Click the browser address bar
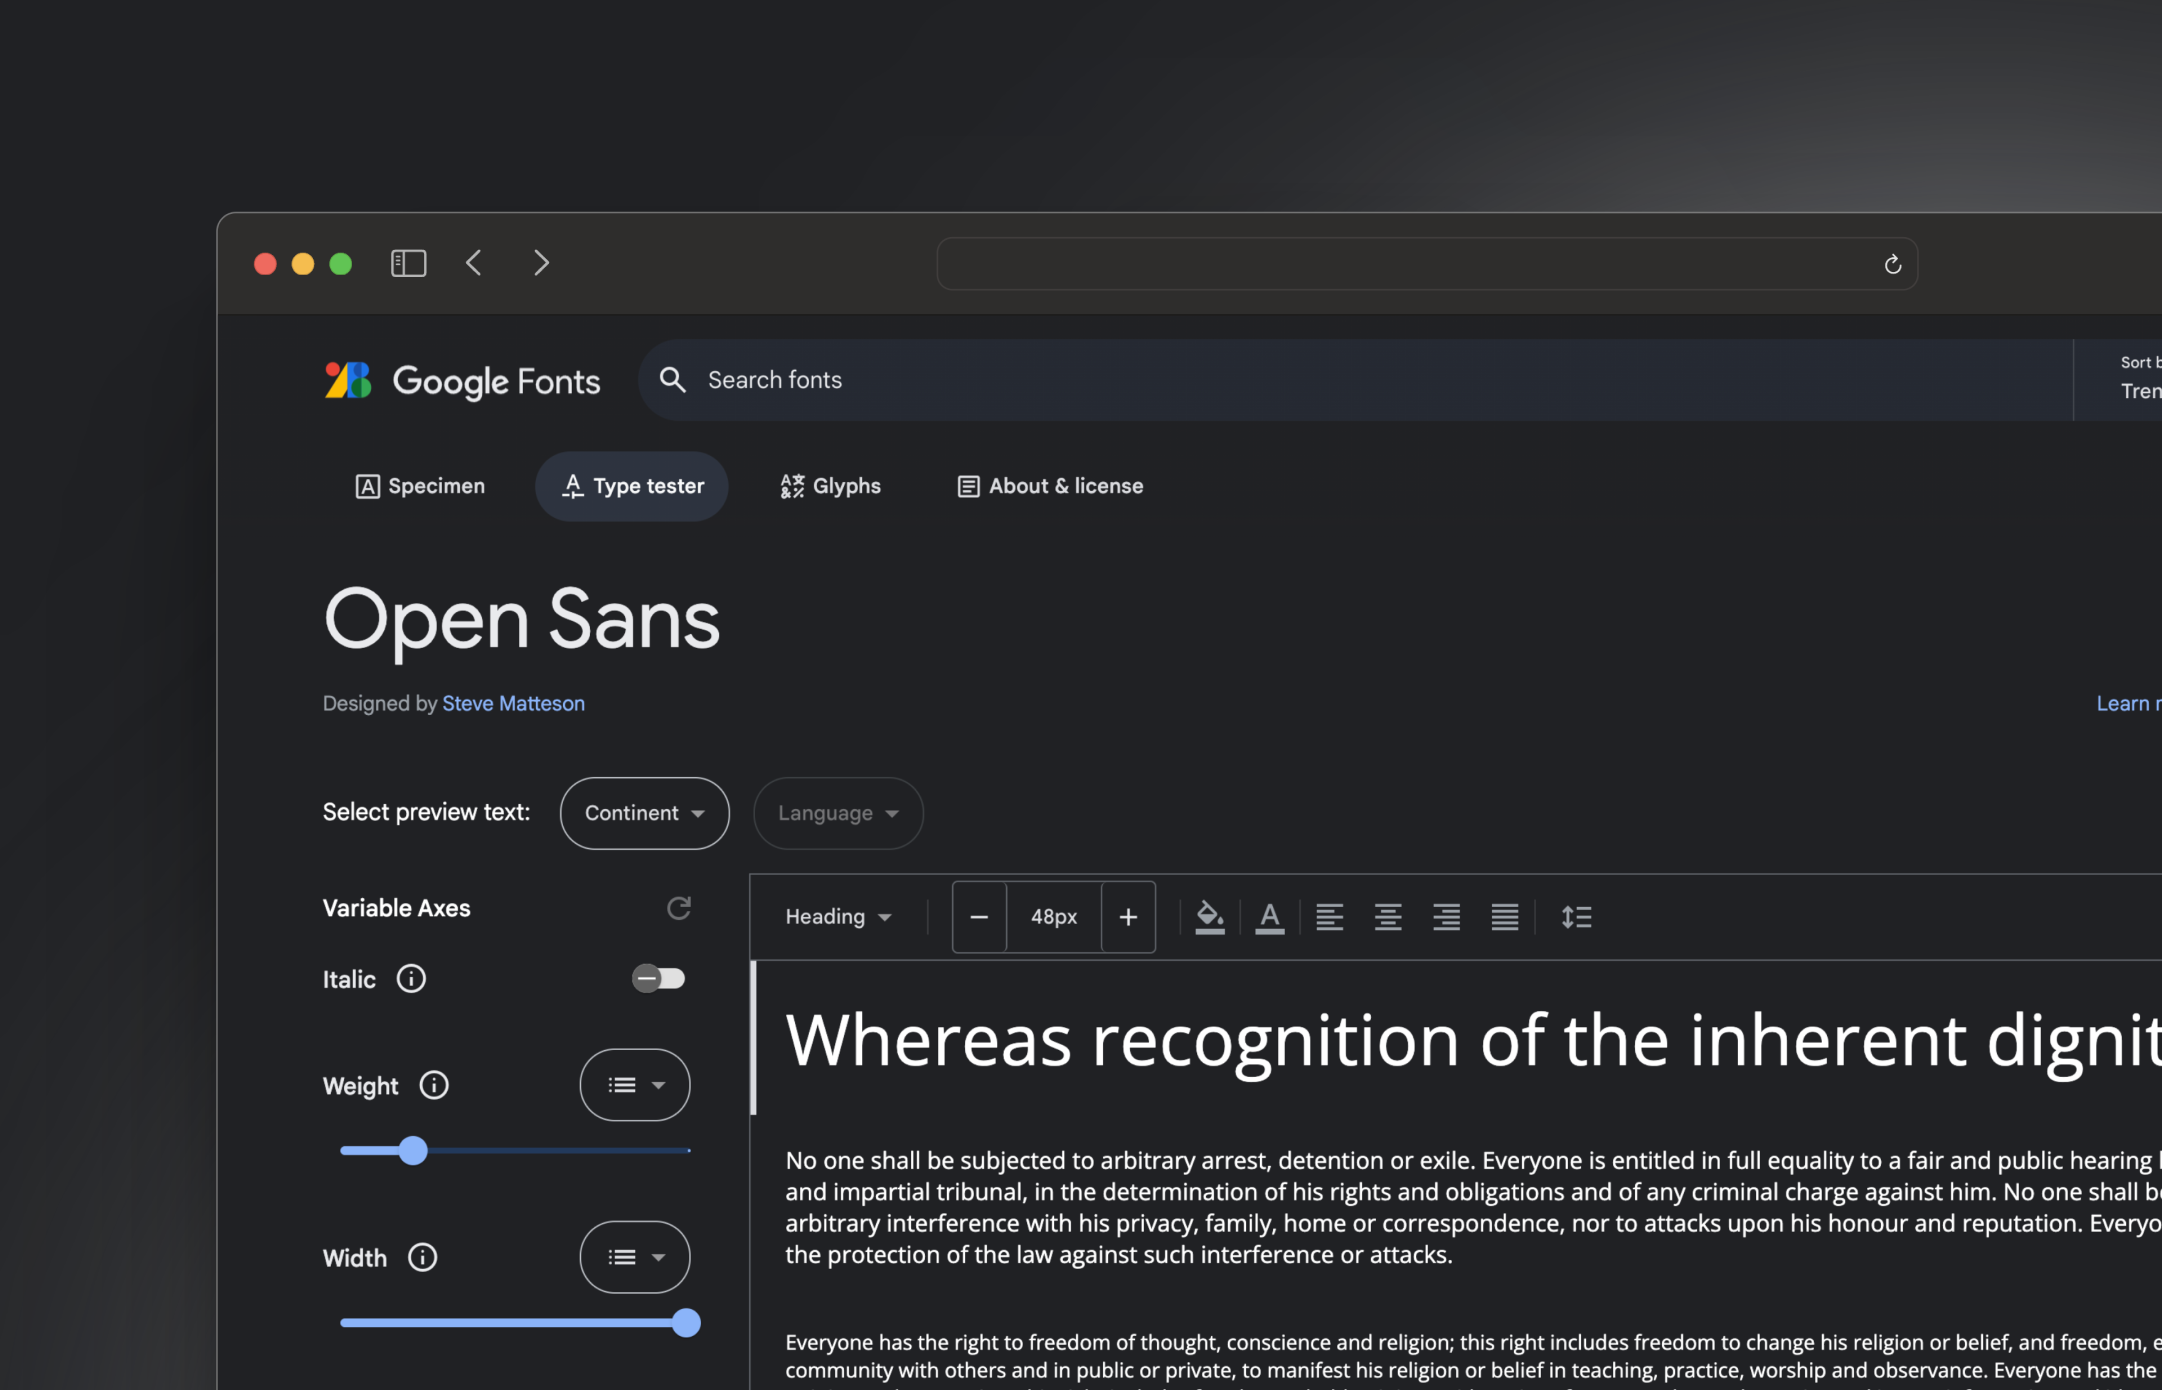2162x1390 pixels. coord(1427,264)
